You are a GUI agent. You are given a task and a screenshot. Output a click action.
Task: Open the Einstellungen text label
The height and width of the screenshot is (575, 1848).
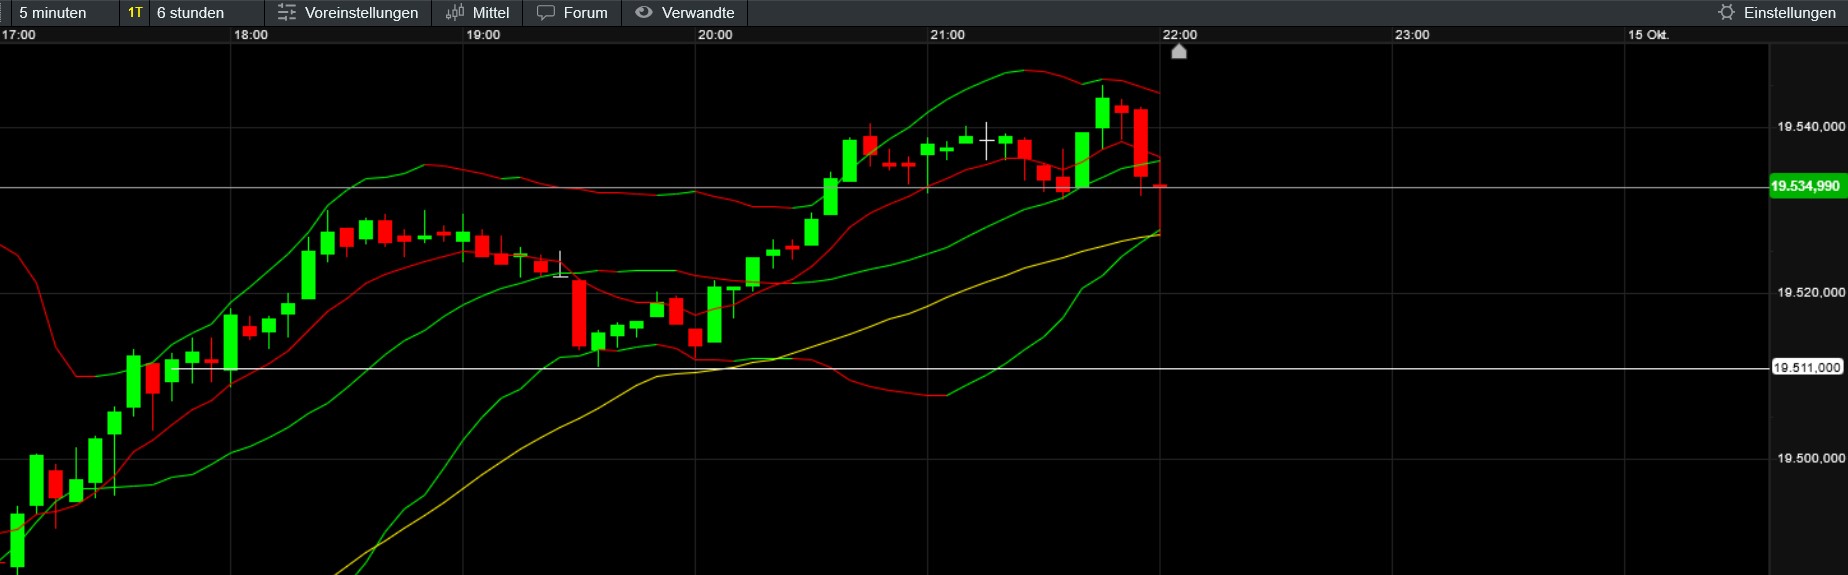(x=1789, y=13)
